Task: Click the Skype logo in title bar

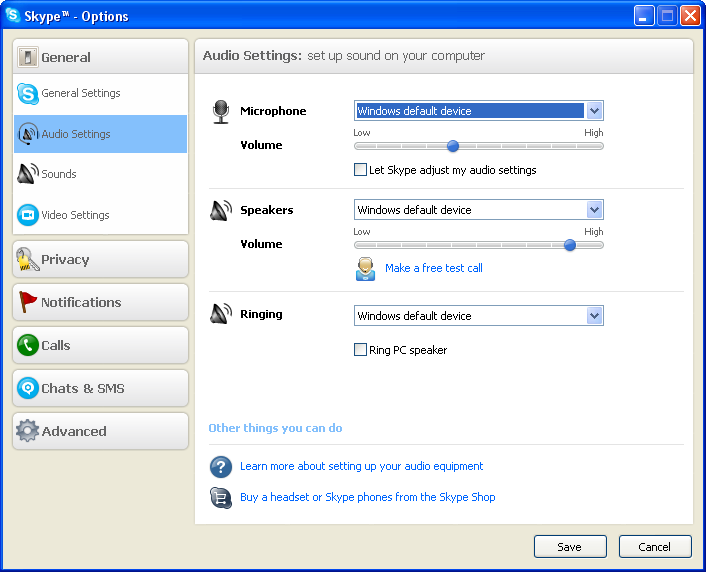Action: coord(13,15)
